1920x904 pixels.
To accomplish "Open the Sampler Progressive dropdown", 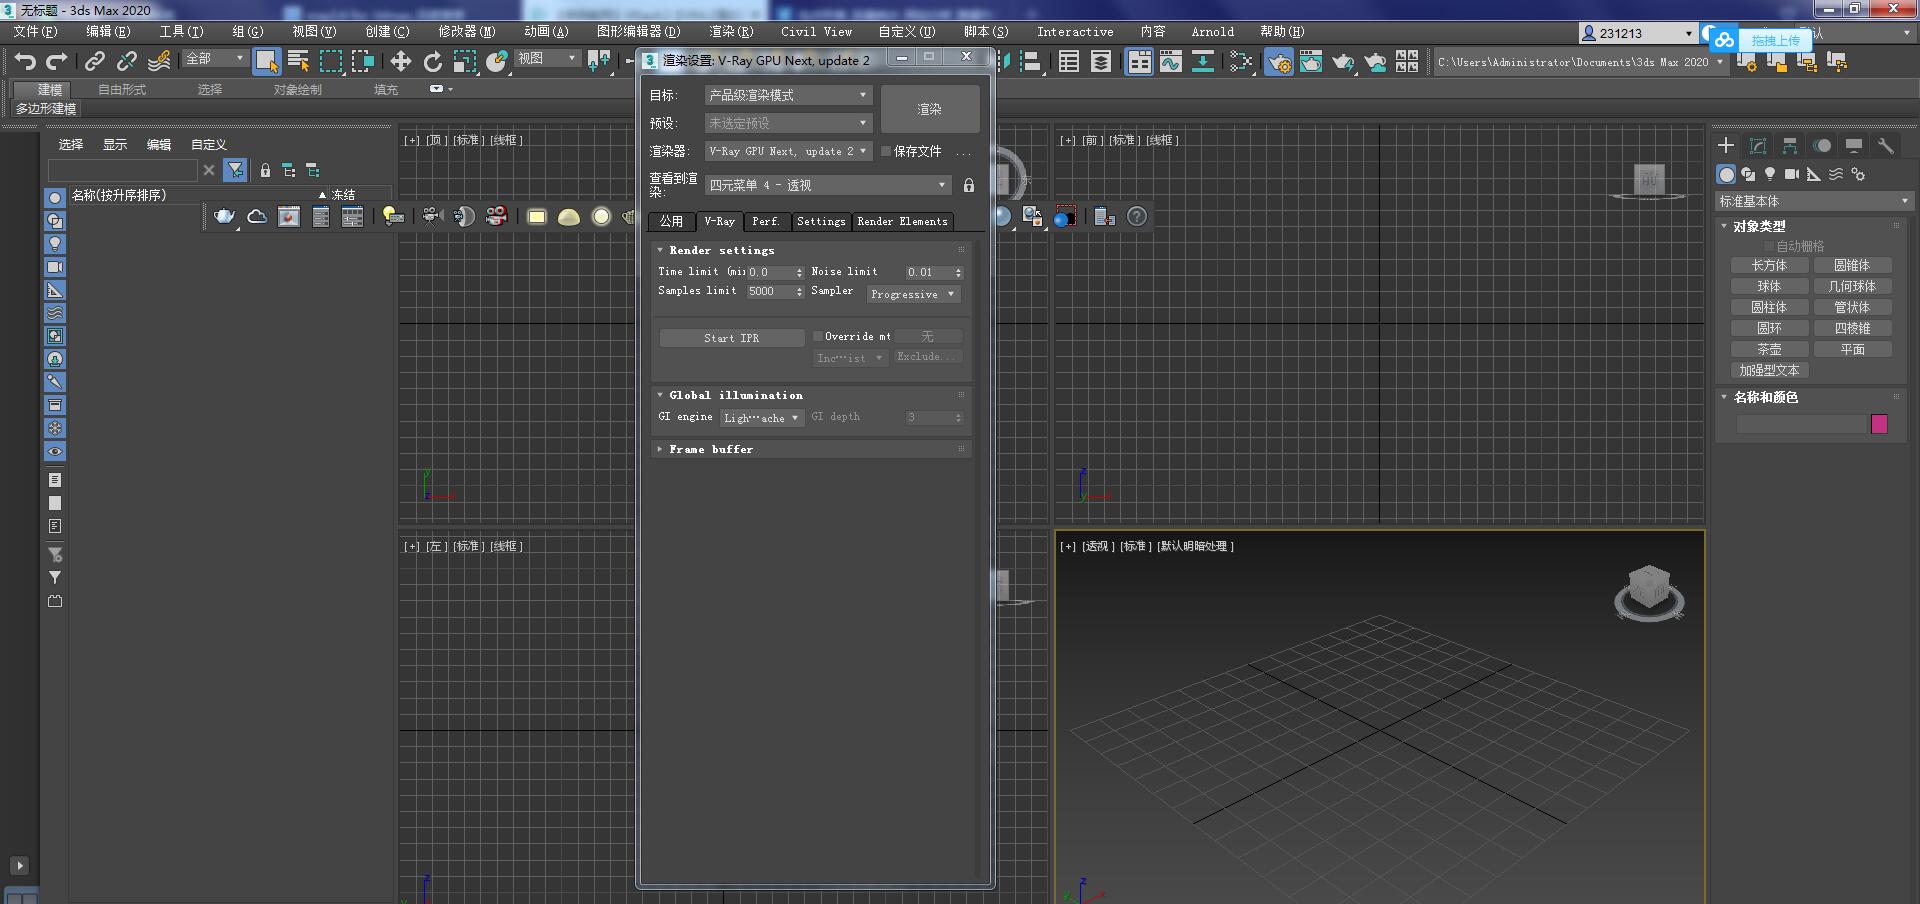I will tap(912, 294).
